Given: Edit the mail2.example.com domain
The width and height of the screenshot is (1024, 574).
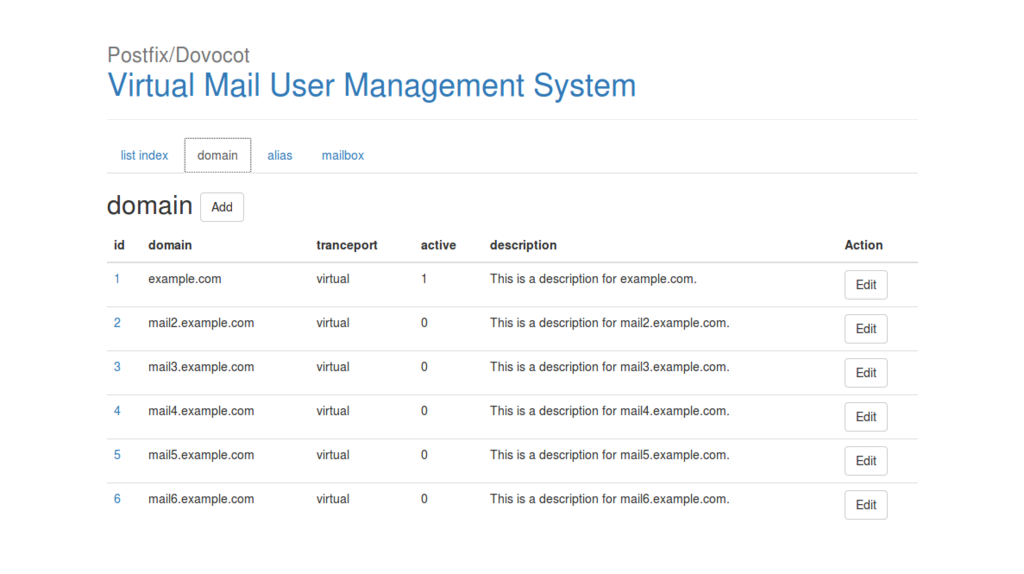Looking at the screenshot, I should 866,329.
